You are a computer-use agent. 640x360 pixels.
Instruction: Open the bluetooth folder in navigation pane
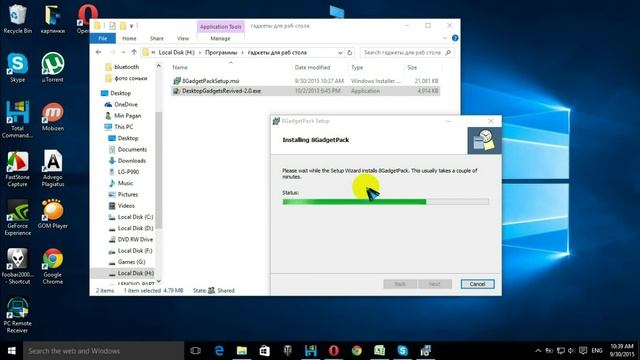point(126,67)
